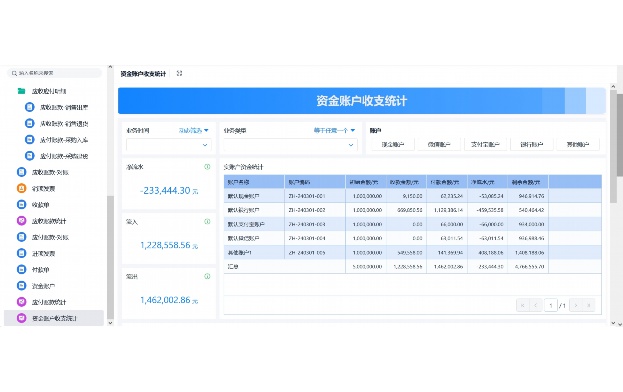The image size is (623, 392).
Task: Click the sidebar scroll-down arrow
Action: coord(110,323)
